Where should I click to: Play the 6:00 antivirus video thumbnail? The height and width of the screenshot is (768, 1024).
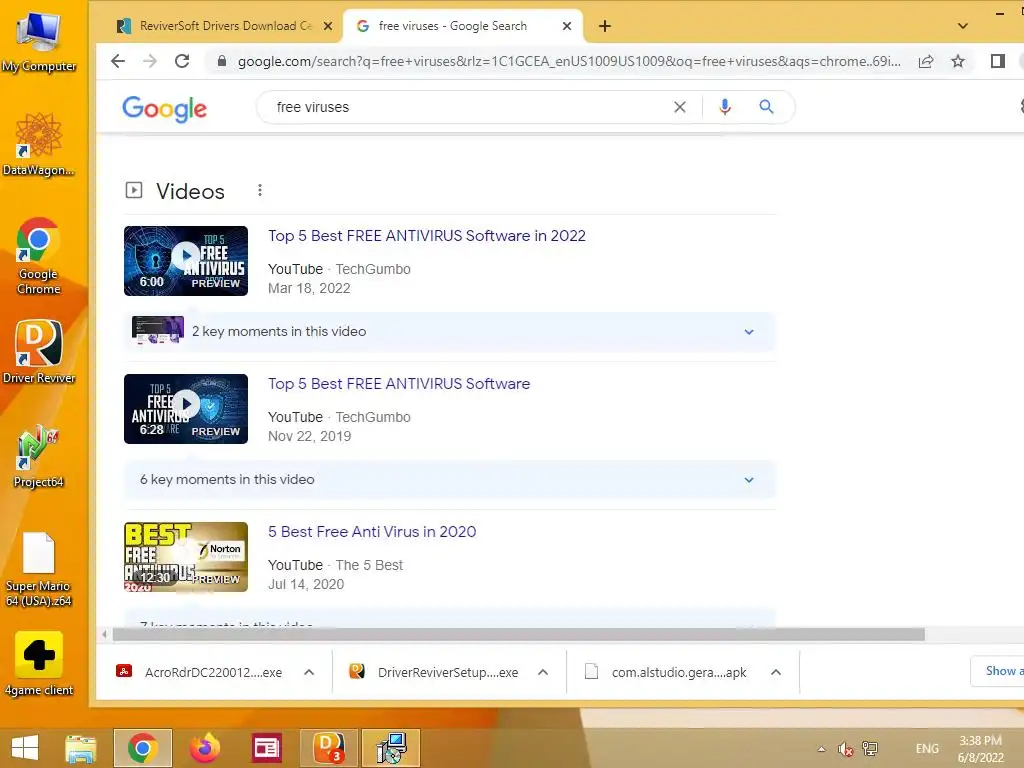tap(186, 261)
